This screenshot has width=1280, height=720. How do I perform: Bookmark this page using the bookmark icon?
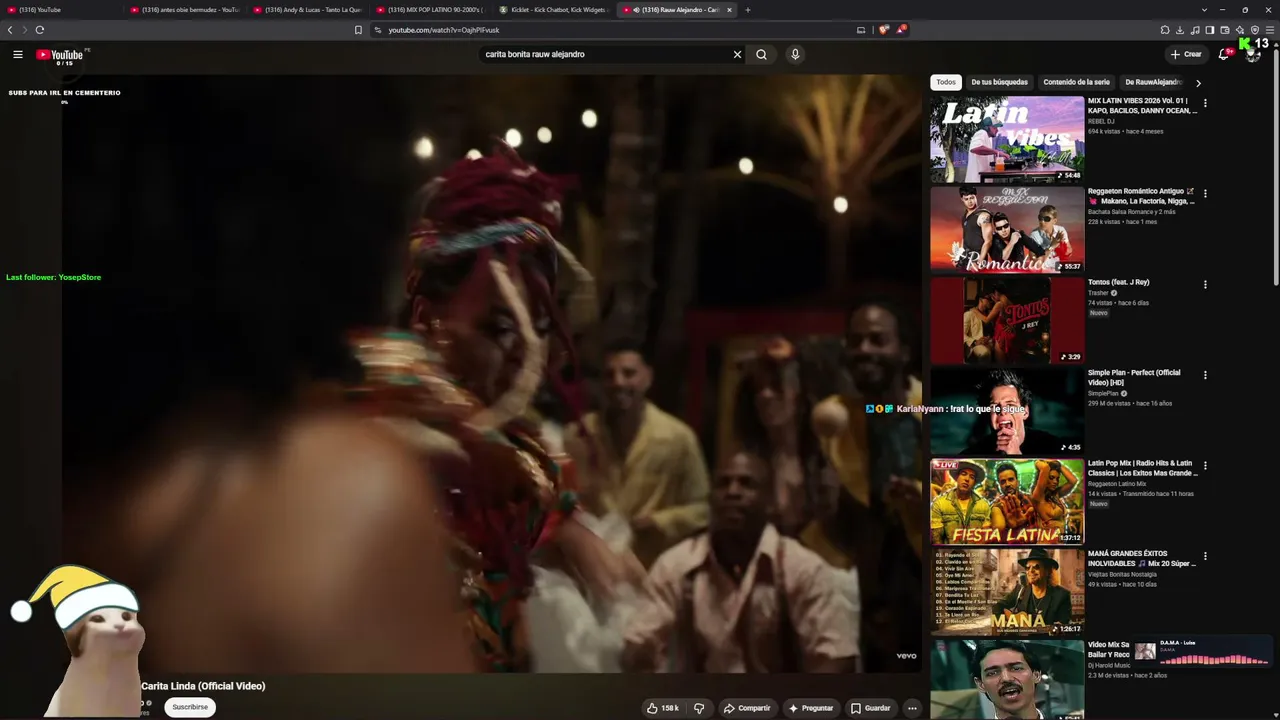point(358,30)
